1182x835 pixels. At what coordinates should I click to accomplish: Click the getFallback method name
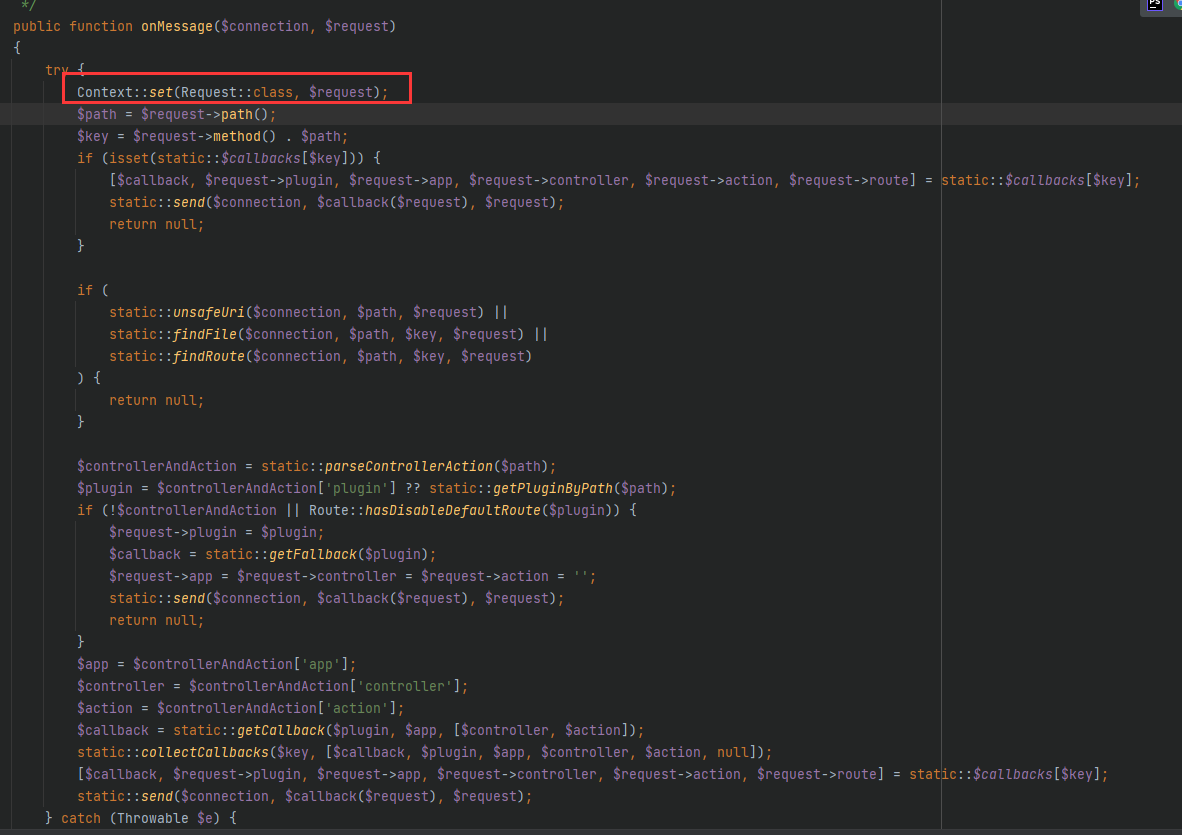[x=313, y=554]
